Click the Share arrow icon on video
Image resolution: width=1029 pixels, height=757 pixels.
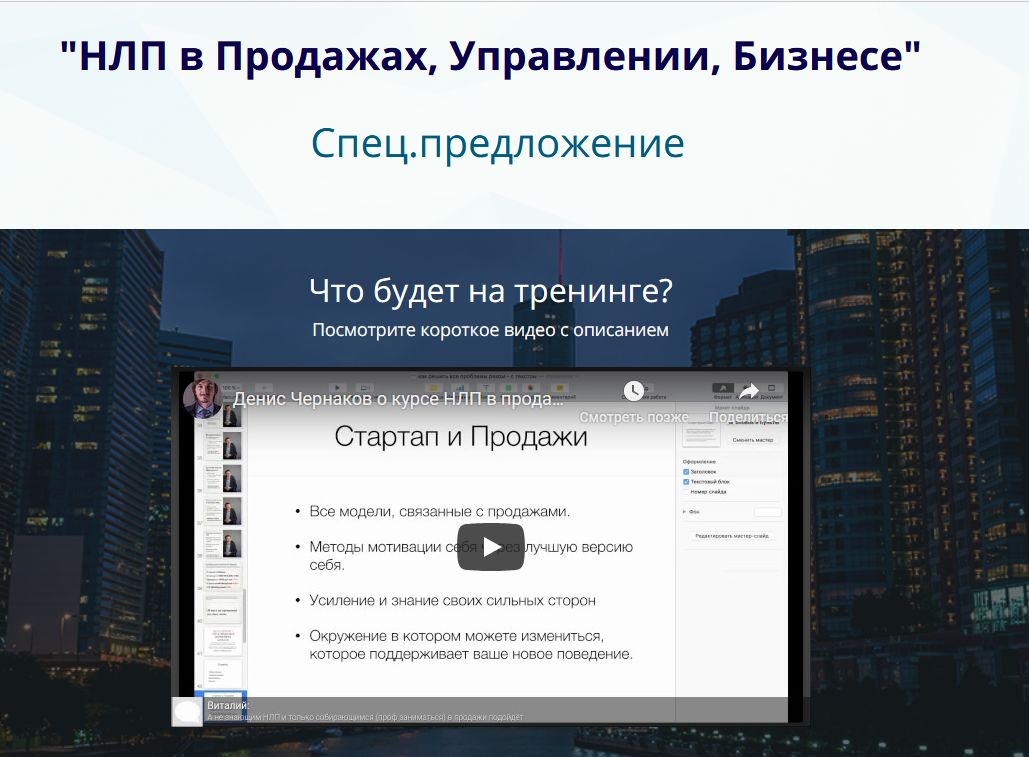tap(748, 391)
